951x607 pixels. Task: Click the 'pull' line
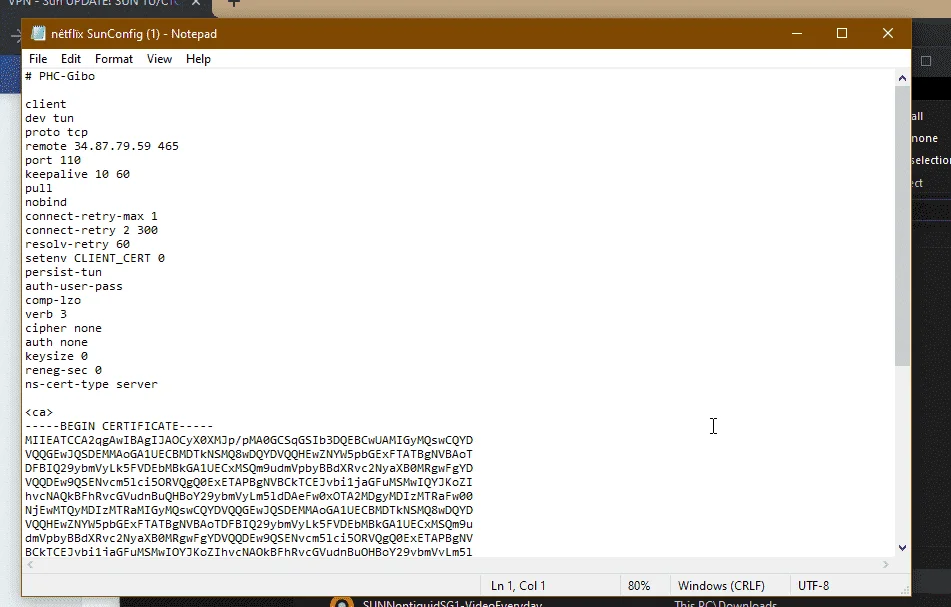[39, 188]
